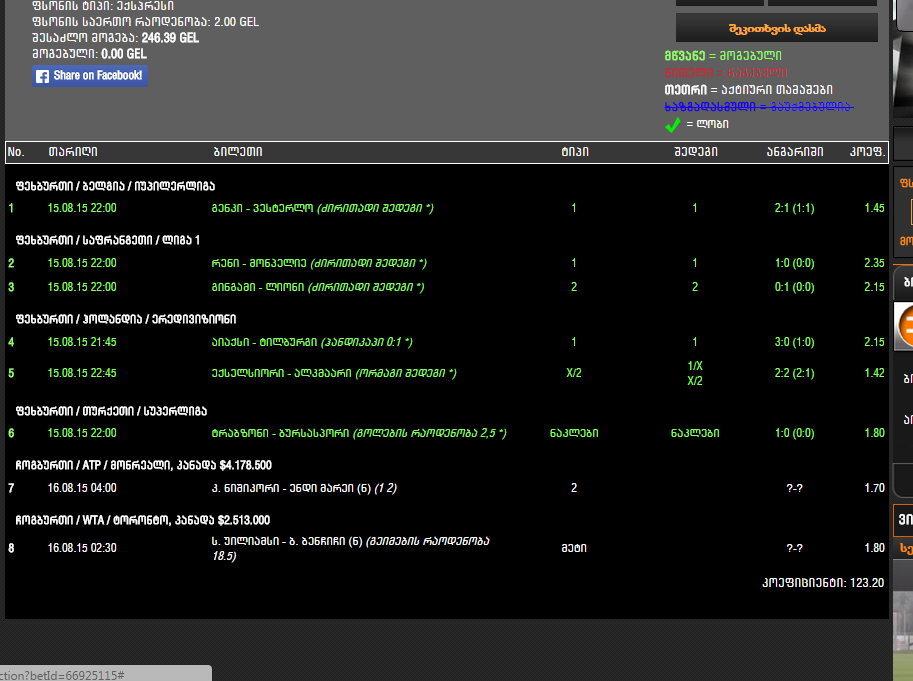Click the ტიპი column header
Viewport: 913px width, 681px height.
coord(574,152)
